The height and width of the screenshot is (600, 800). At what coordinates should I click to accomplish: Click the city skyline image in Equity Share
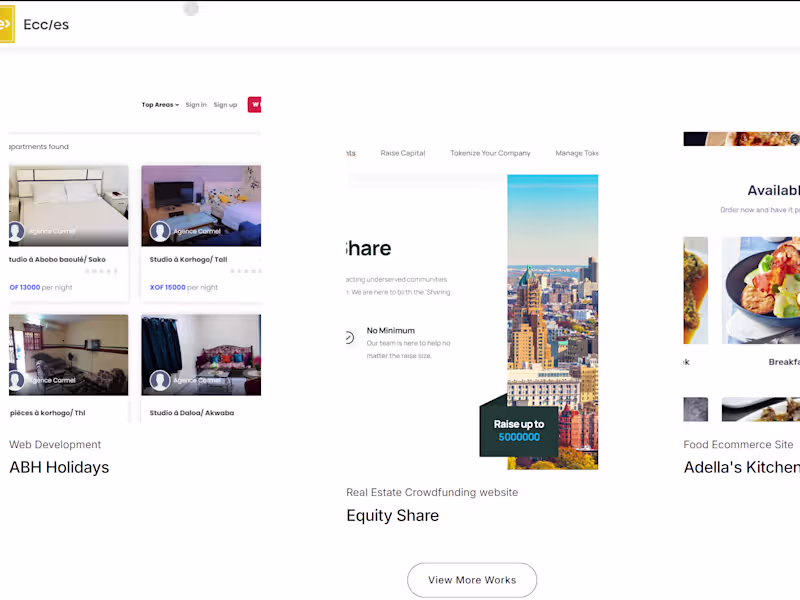(553, 322)
